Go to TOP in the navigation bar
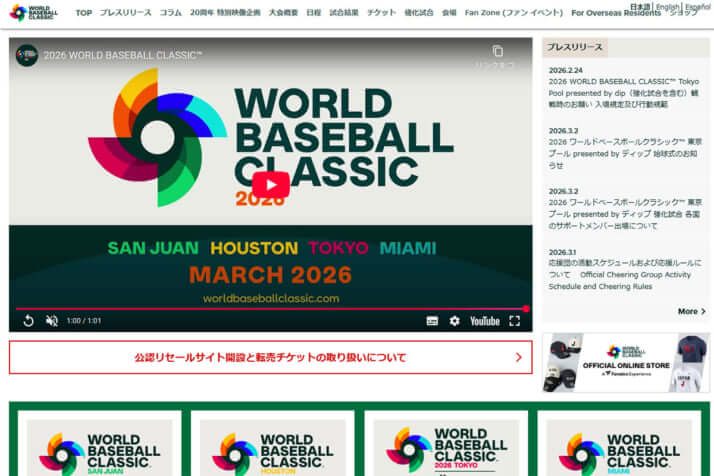This screenshot has height=476, width=714. pyautogui.click(x=84, y=13)
